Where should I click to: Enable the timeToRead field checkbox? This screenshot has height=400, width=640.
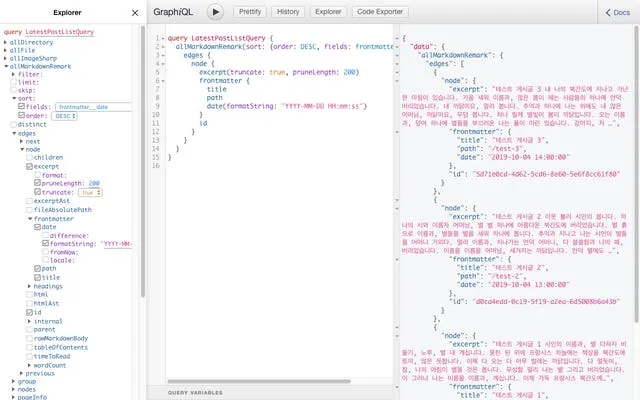click(30, 355)
